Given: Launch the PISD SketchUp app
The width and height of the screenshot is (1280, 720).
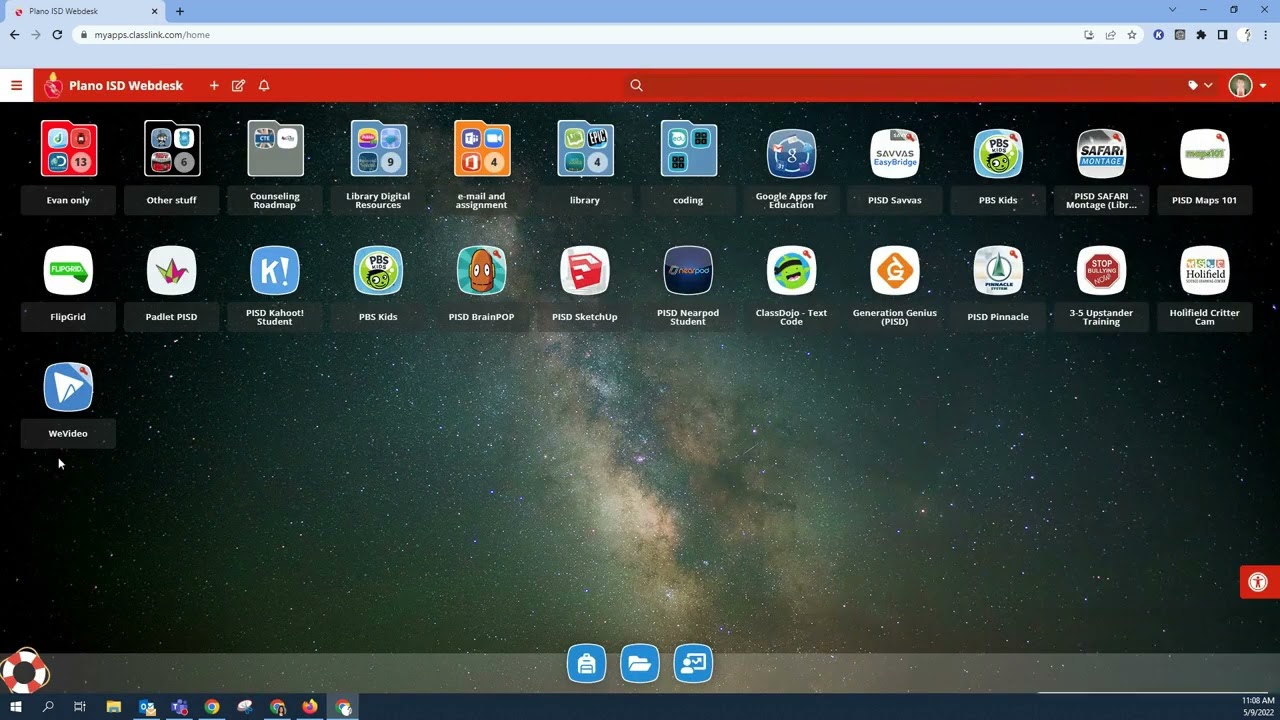Looking at the screenshot, I should 585,271.
